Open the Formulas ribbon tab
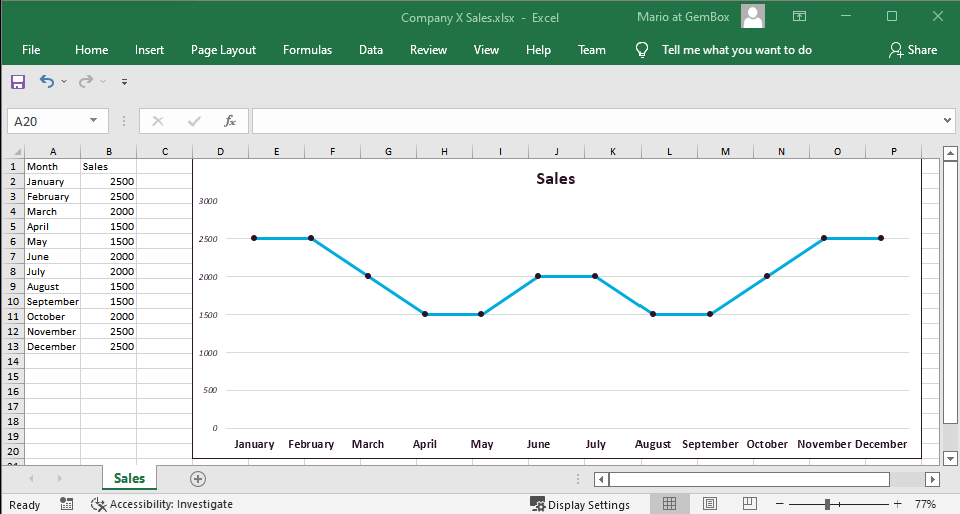Viewport: 960px width, 514px height. tap(307, 50)
